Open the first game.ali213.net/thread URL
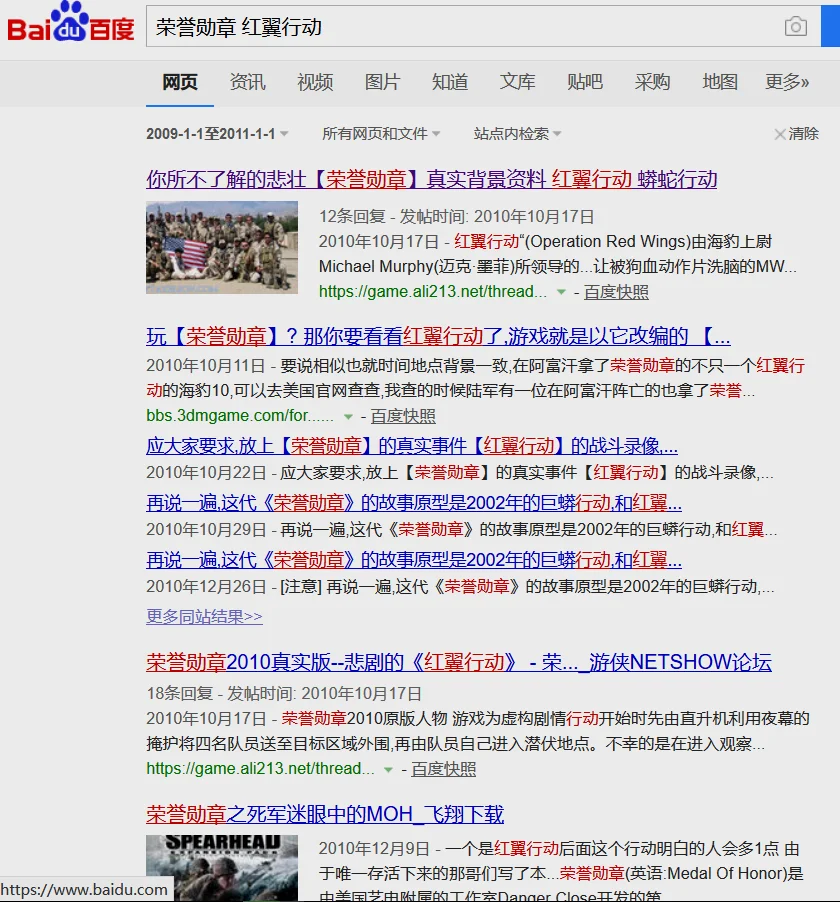The height and width of the screenshot is (902, 840). [433, 292]
